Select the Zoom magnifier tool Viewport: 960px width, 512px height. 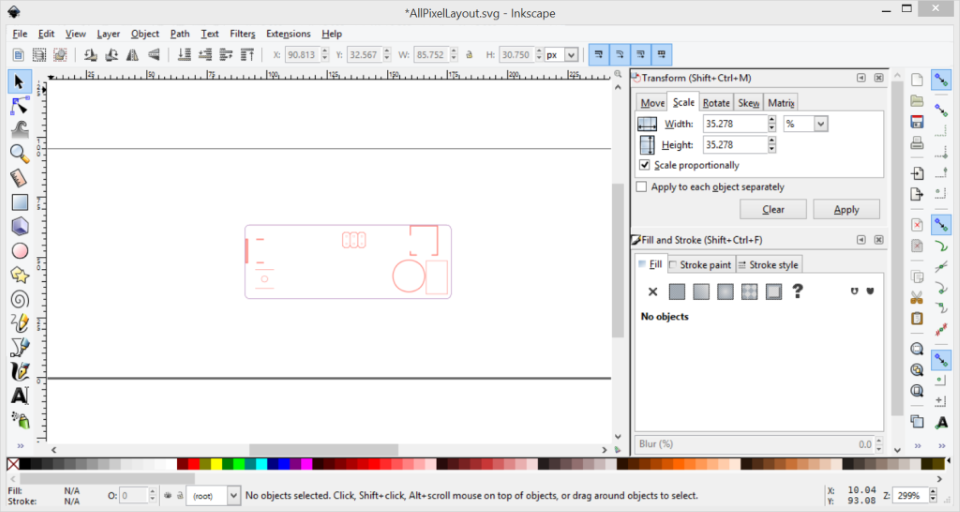coord(19,154)
